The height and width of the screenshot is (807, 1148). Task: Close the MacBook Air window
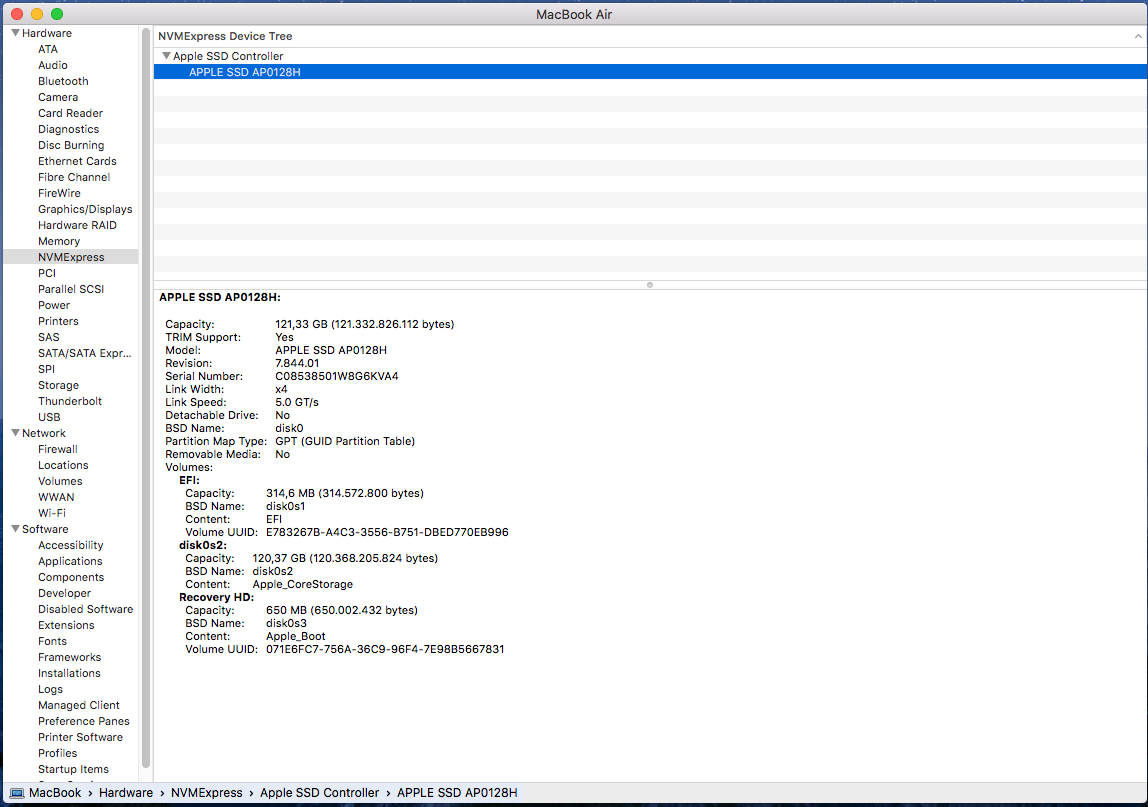click(x=17, y=14)
